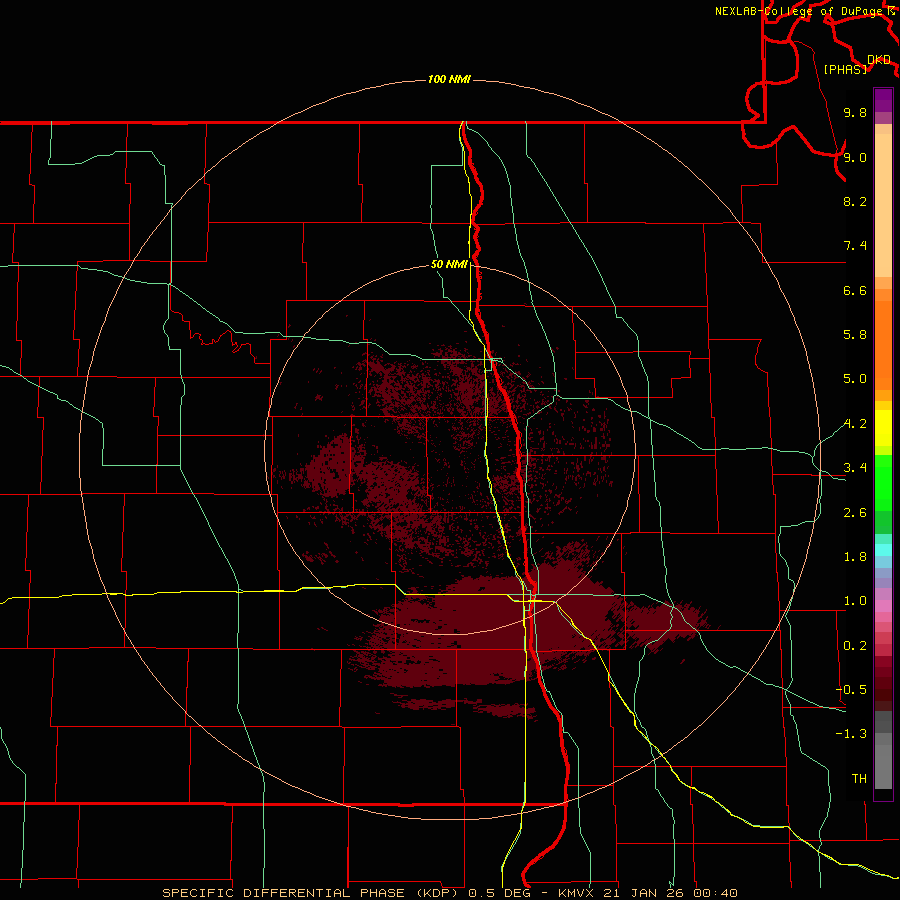
Task: Click the 3.4 scale value
Action: coord(855,468)
